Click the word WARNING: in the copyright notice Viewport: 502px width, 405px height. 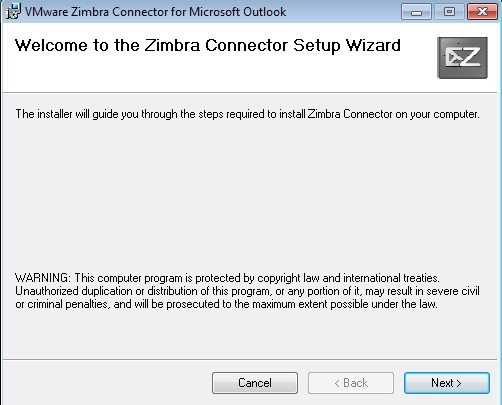43,278
